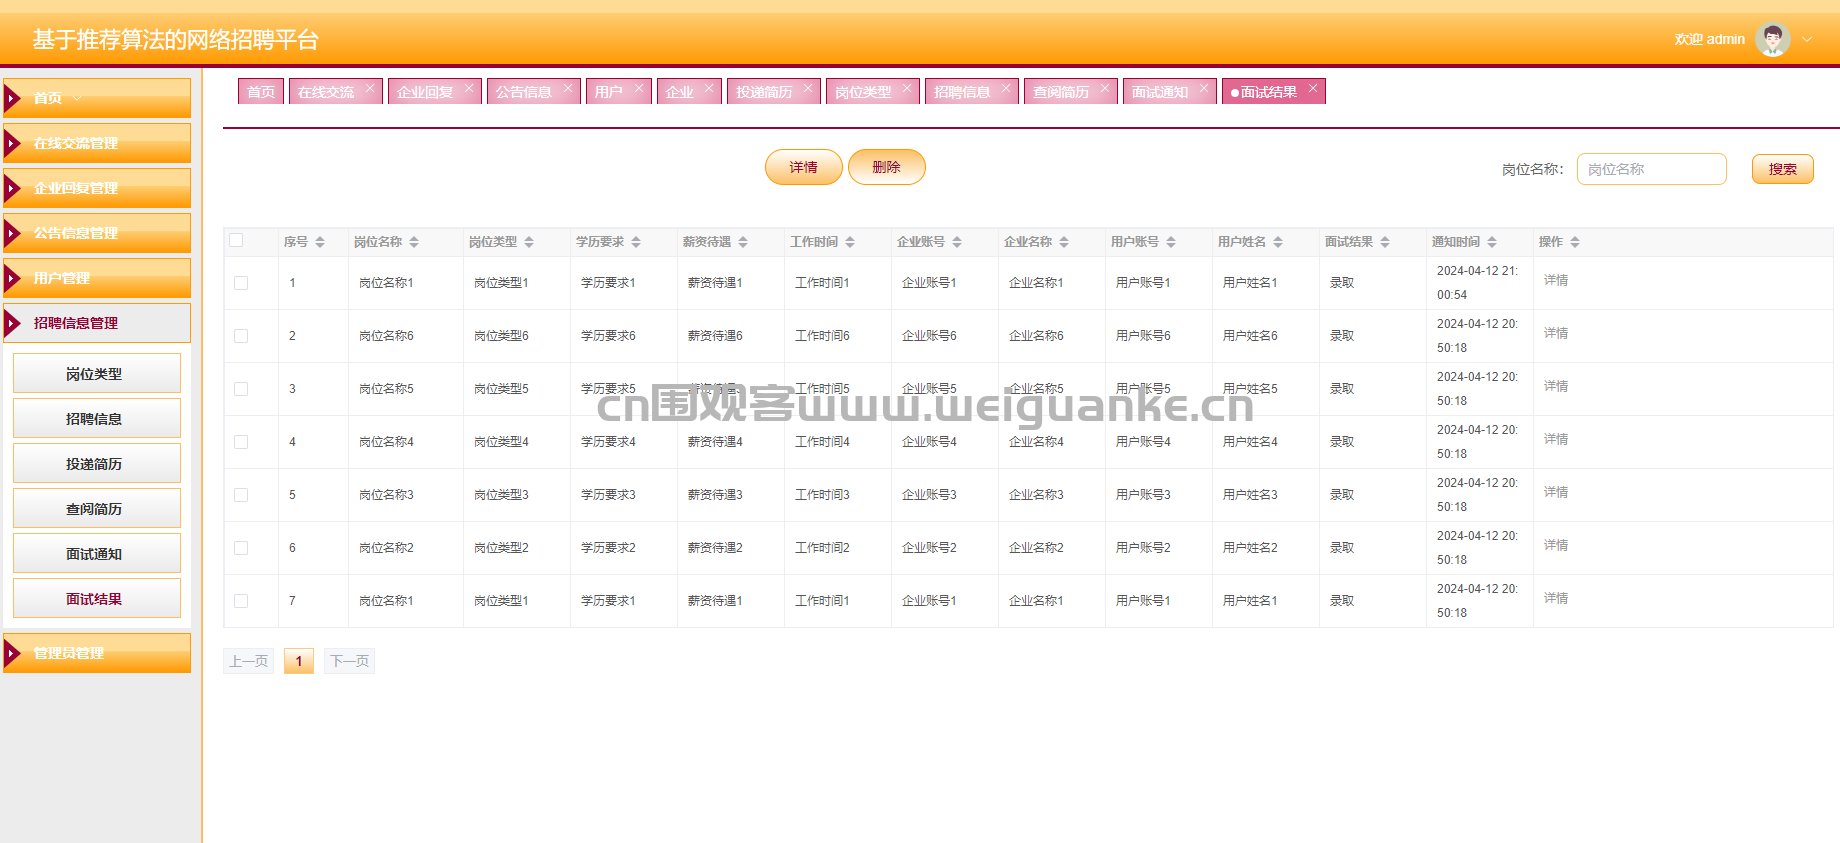Expand the 管理员管理 sidebar section
The image size is (1840, 843).
coord(97,653)
